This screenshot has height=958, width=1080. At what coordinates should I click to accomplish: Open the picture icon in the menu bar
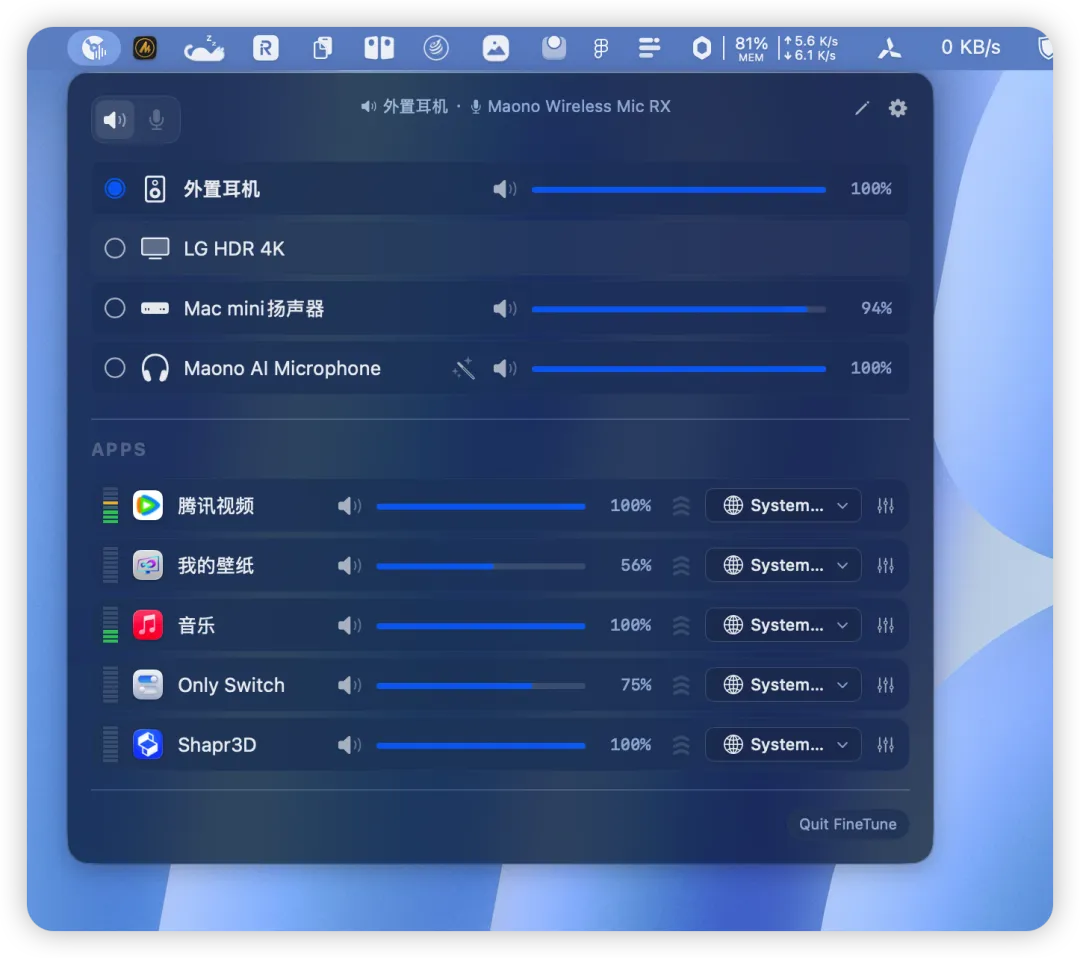click(495, 48)
